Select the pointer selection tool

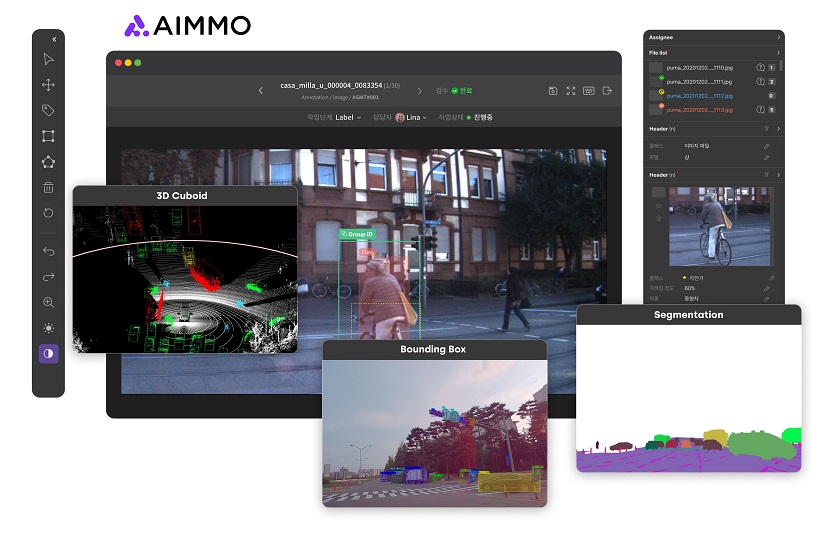tap(48, 59)
